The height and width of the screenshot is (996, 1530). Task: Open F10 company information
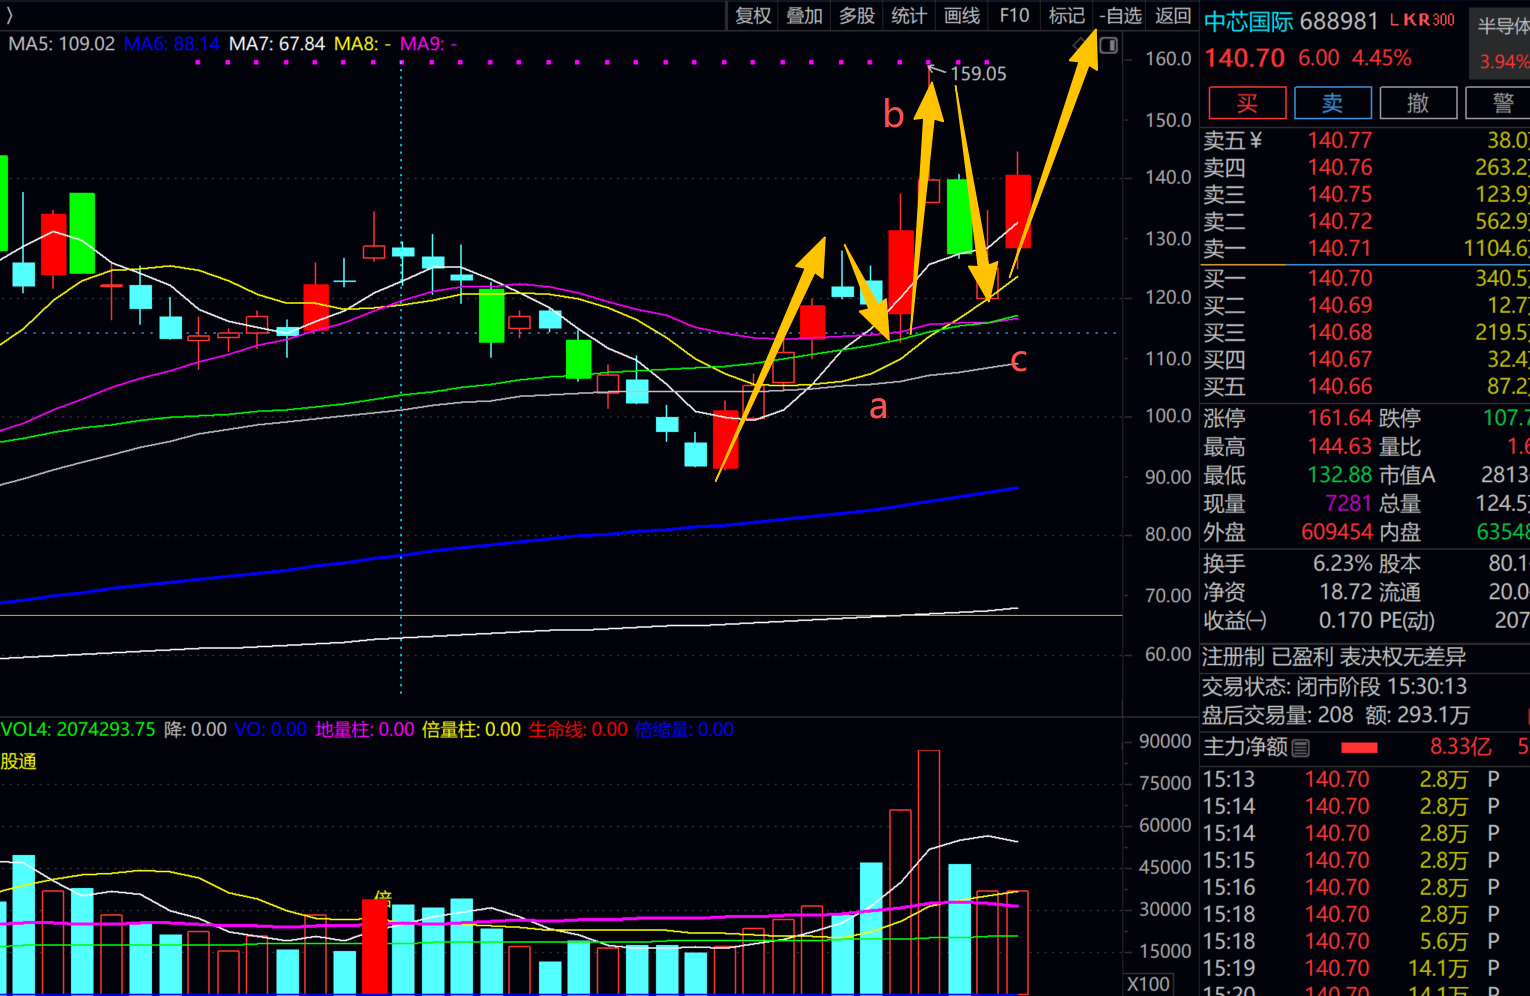1014,16
